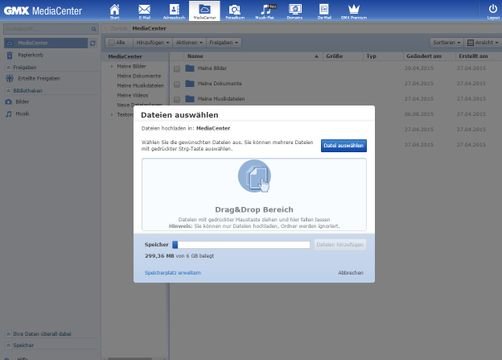Open the Bilder camera library

point(17,102)
